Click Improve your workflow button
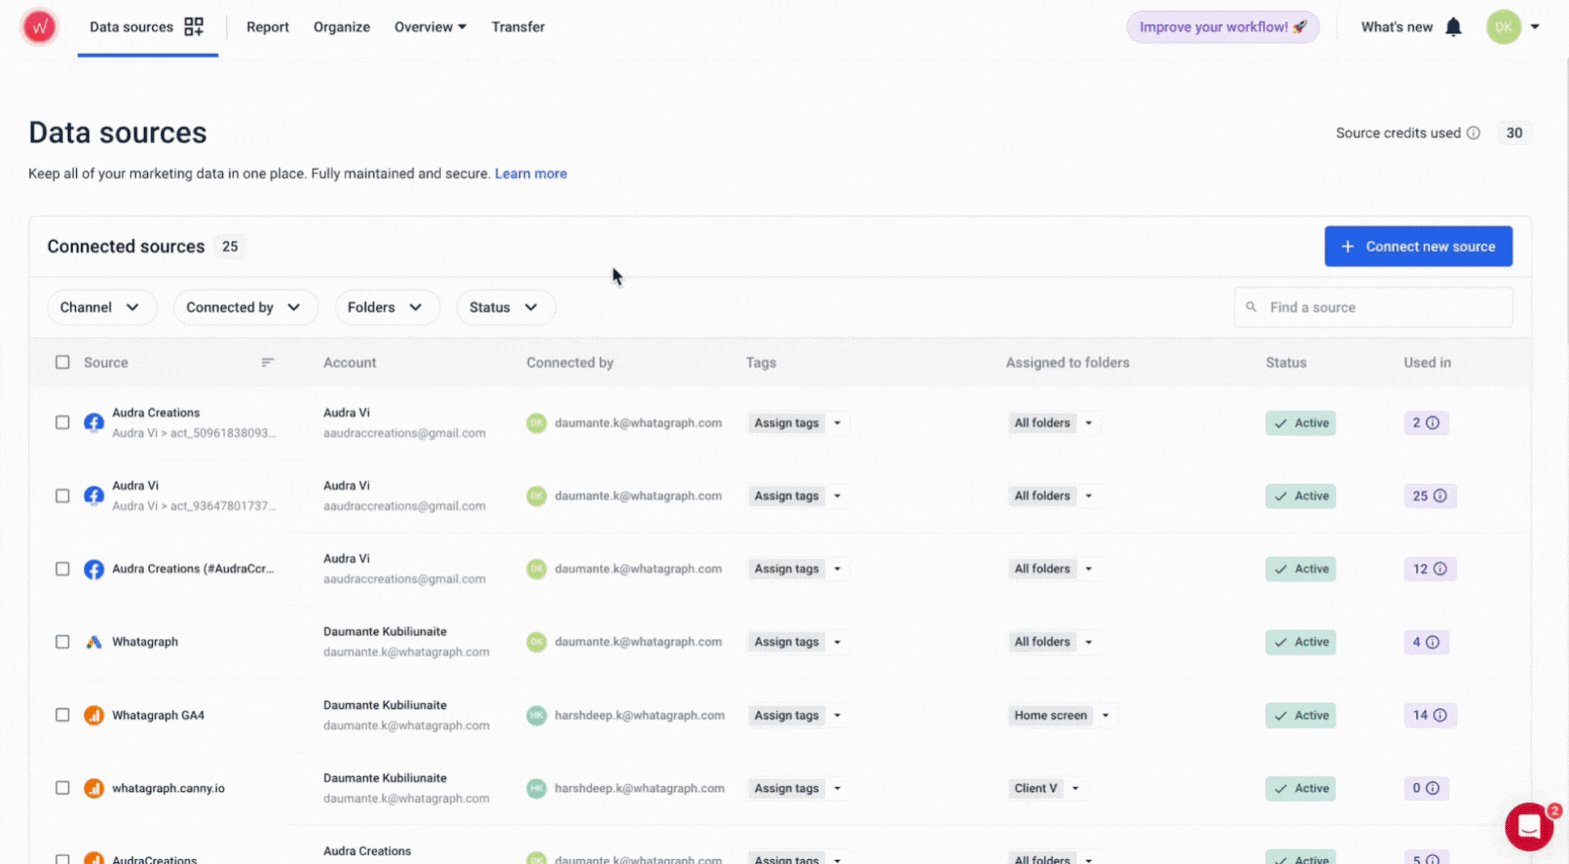This screenshot has width=1569, height=864. (x=1223, y=27)
